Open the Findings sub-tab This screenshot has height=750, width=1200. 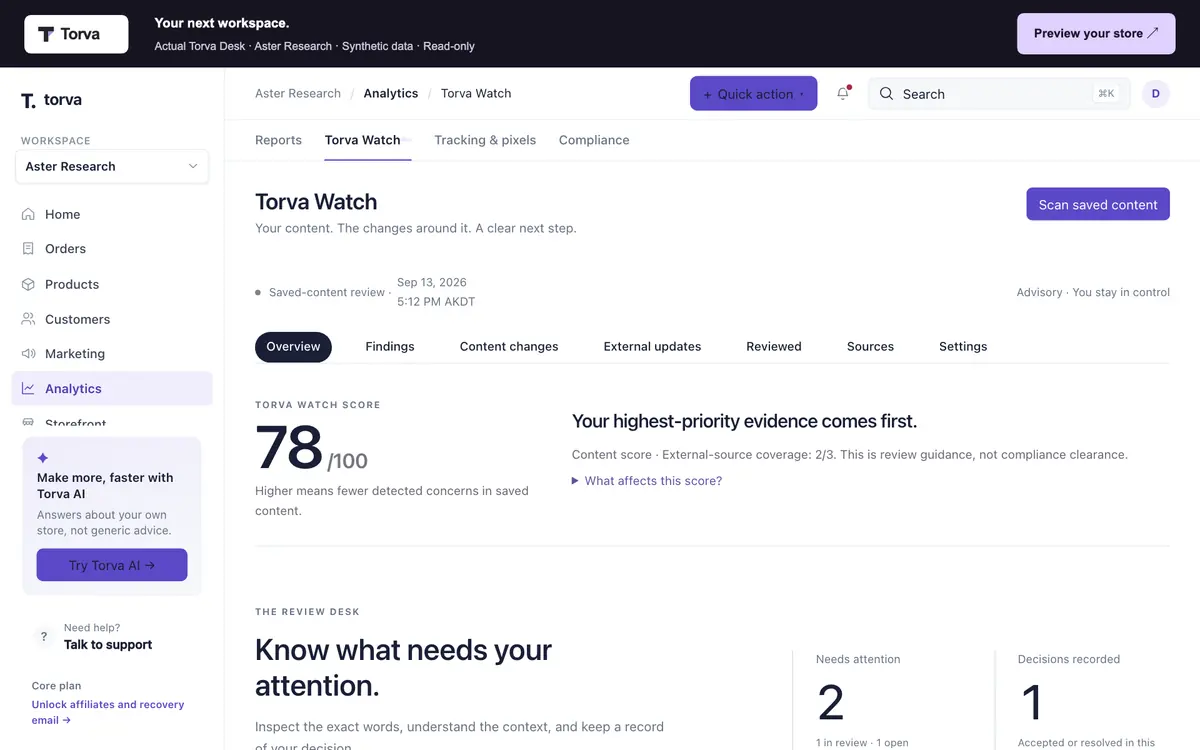(x=390, y=346)
